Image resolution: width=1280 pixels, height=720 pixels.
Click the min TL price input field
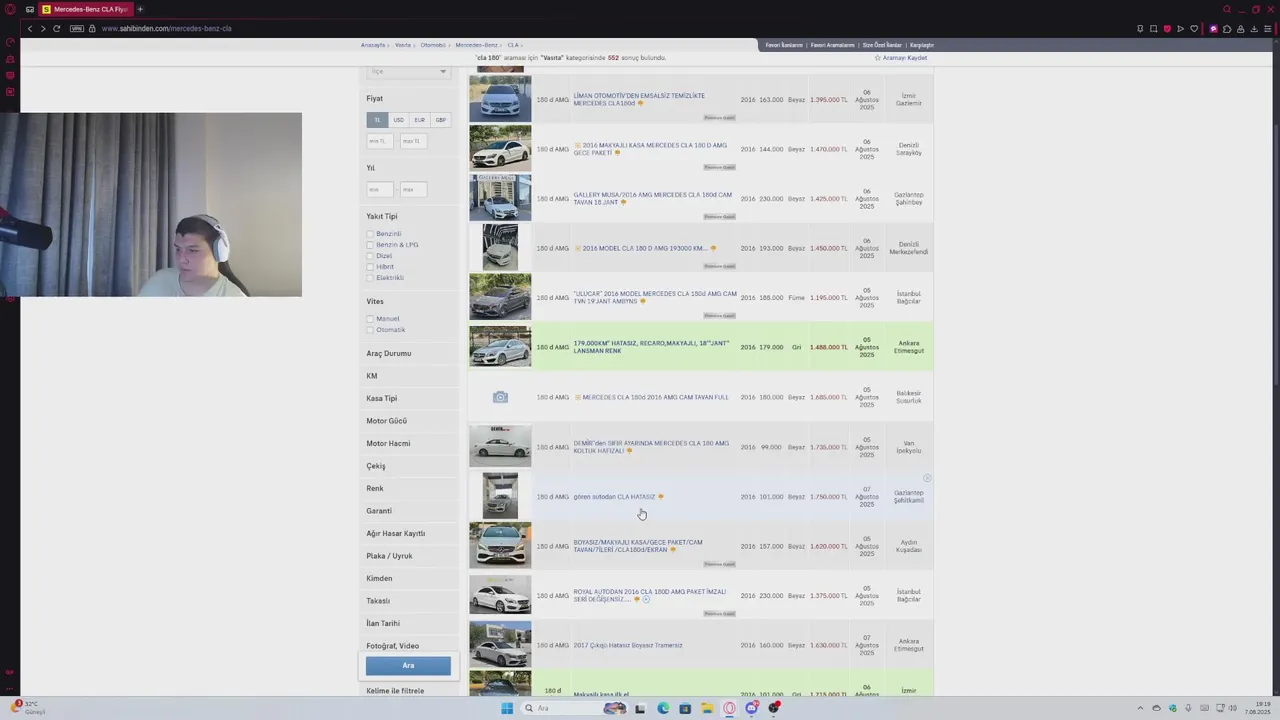(x=380, y=141)
